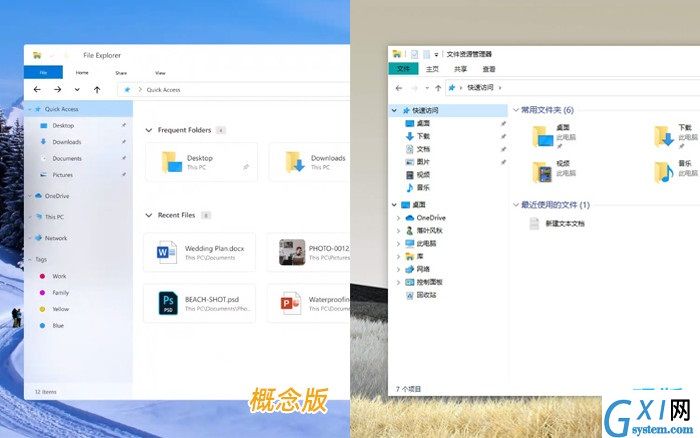Open the 文件 tab in the Chinese File Explorer

tap(403, 69)
